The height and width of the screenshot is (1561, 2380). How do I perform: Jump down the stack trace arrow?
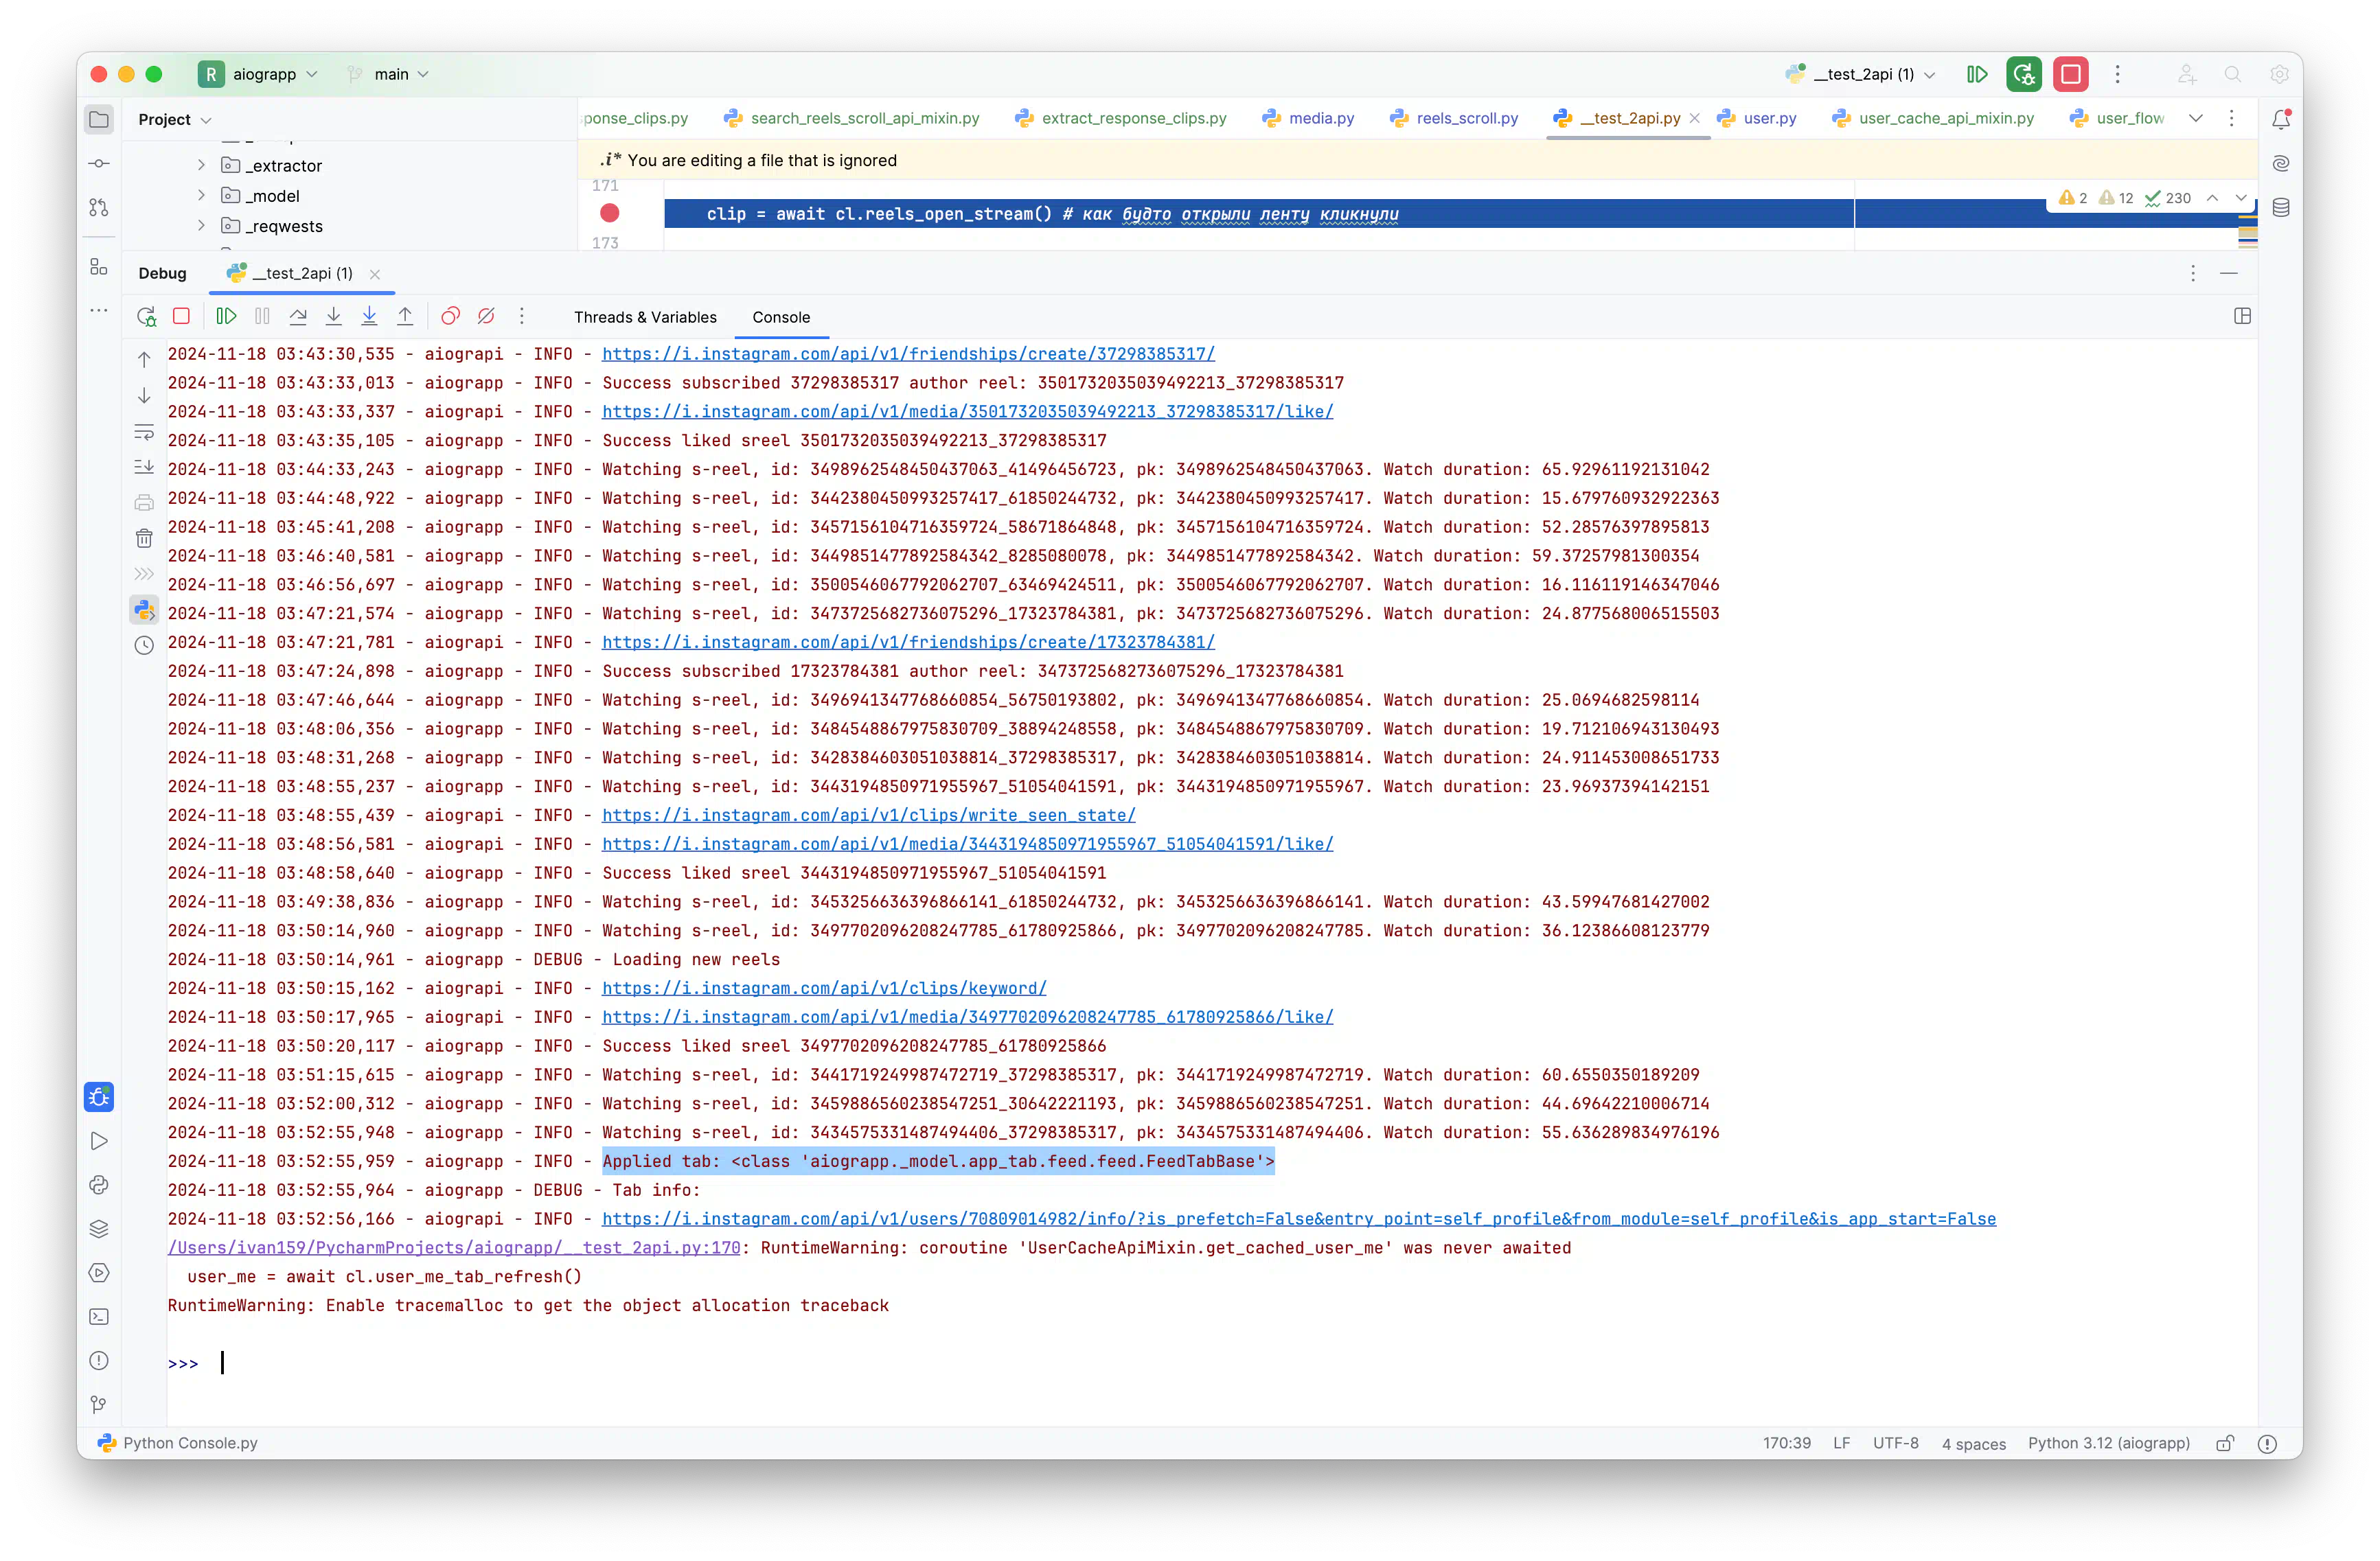click(x=144, y=396)
